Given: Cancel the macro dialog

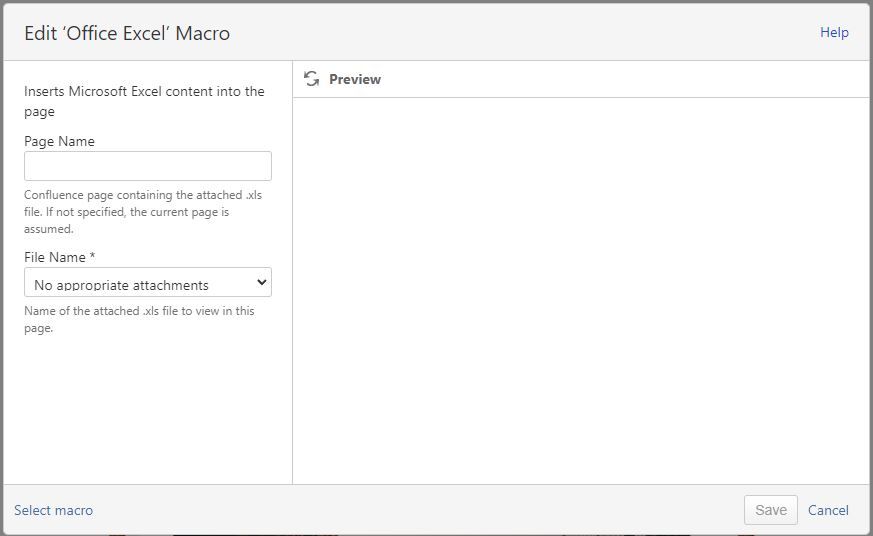Looking at the screenshot, I should 828,510.
